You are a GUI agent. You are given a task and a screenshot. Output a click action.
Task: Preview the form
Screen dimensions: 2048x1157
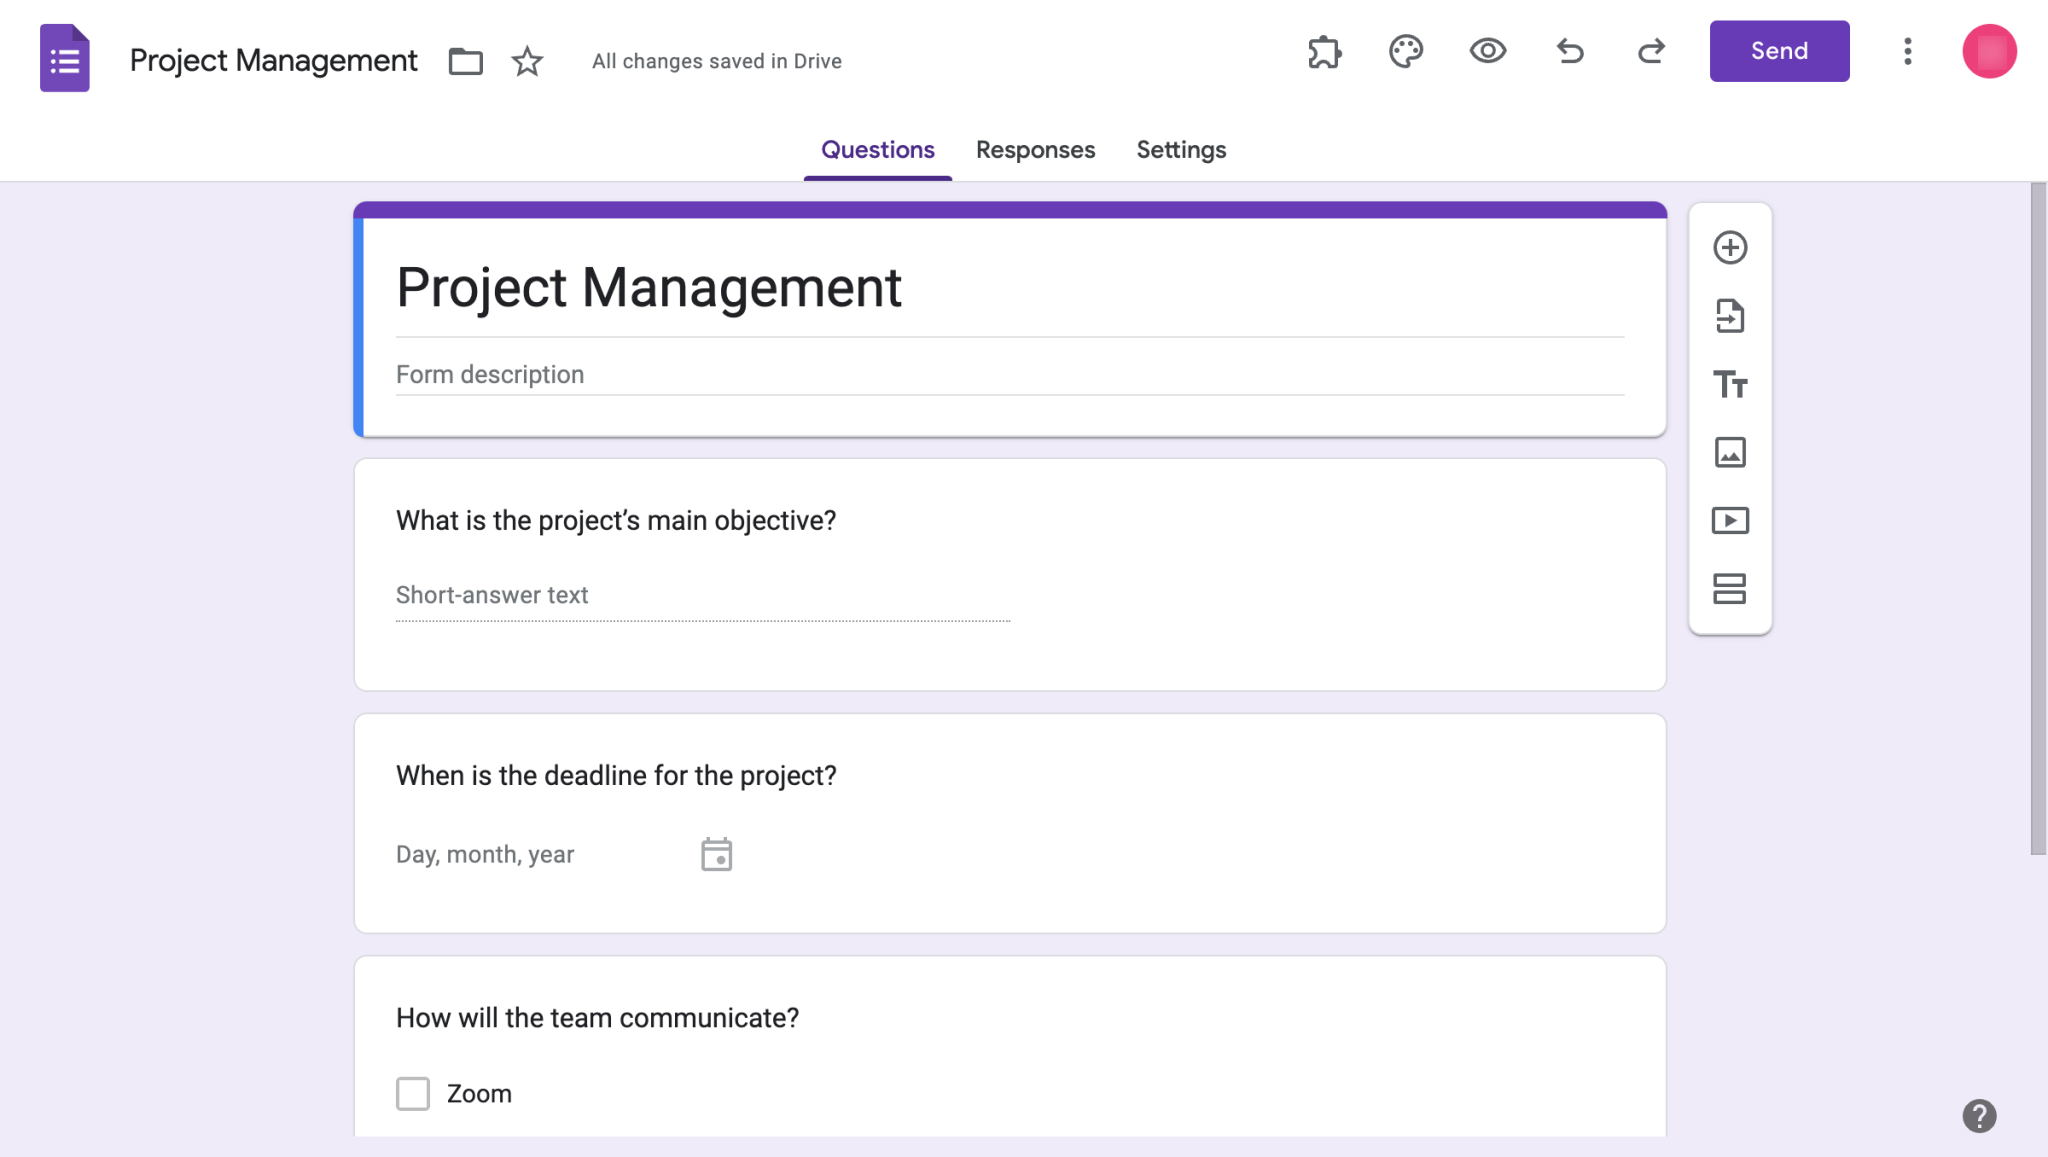click(x=1486, y=51)
